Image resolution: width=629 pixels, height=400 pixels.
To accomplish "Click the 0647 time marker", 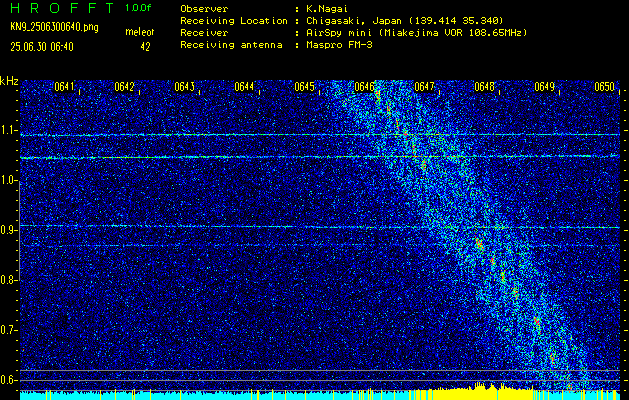I will (424, 87).
